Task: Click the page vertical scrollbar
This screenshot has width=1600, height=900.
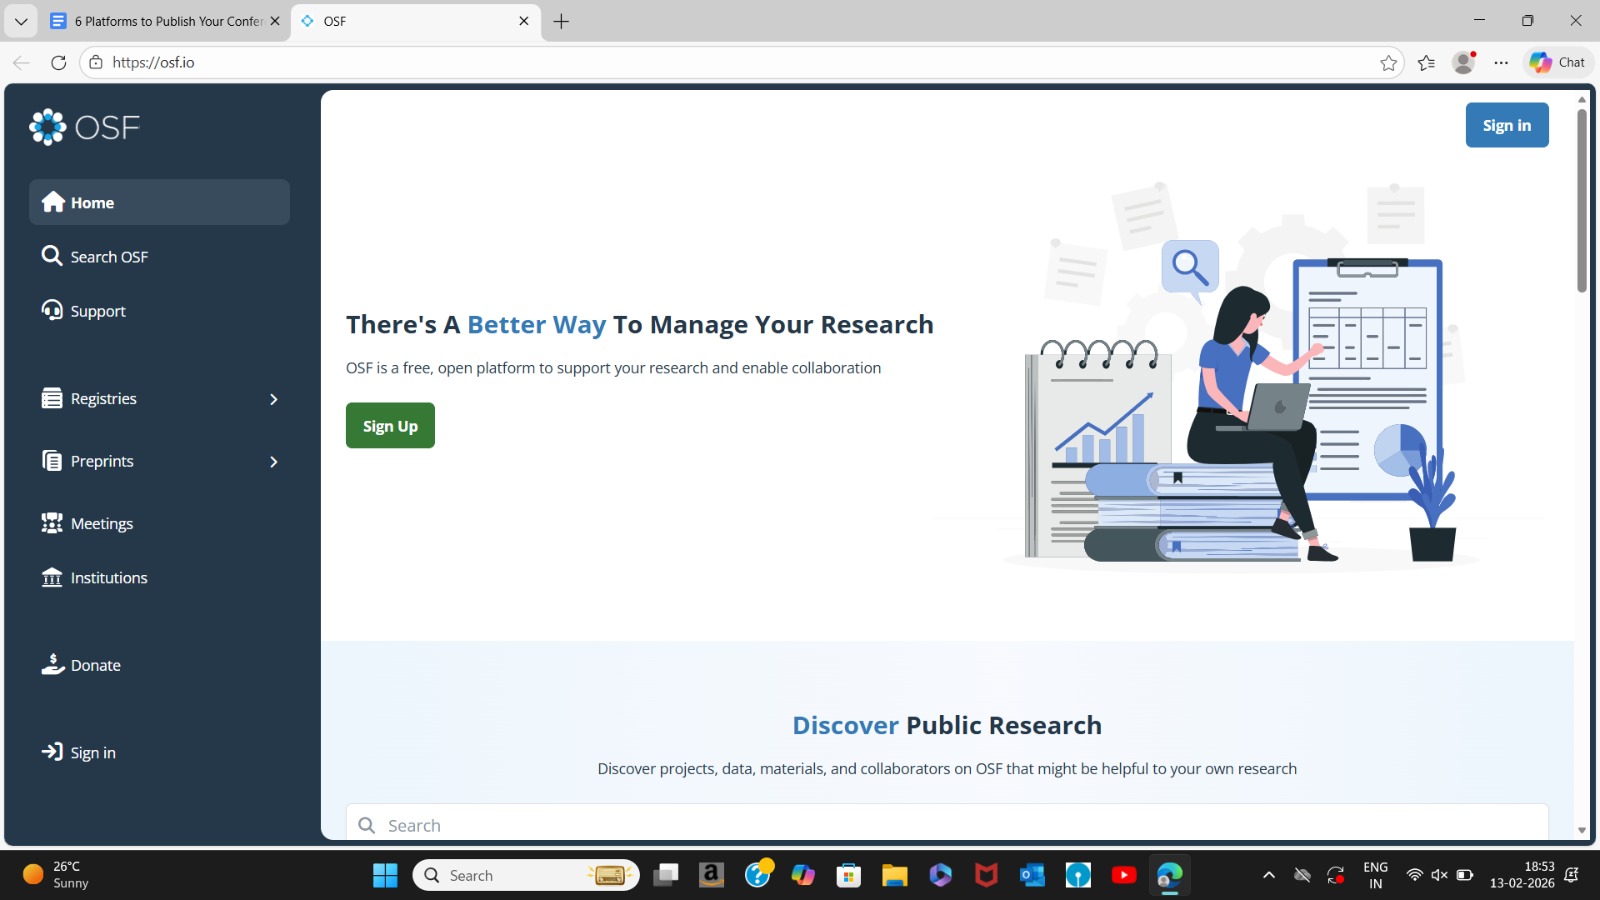Action: pyautogui.click(x=1581, y=200)
